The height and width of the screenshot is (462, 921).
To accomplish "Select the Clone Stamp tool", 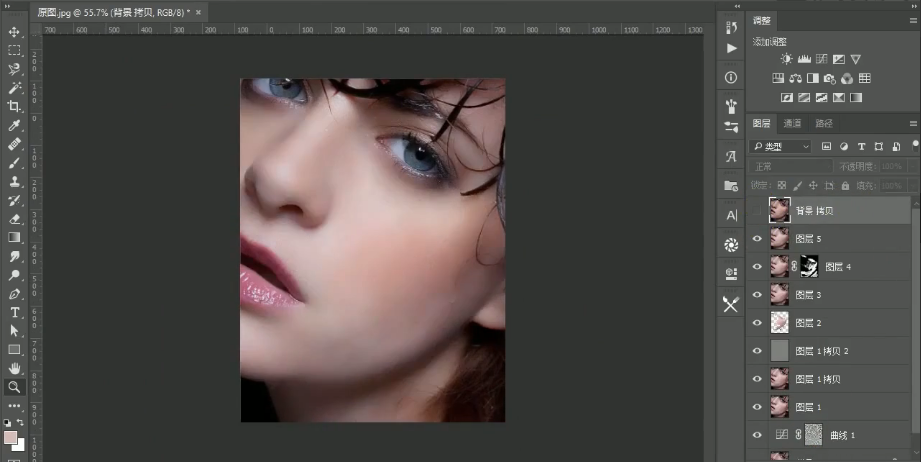I will point(14,181).
